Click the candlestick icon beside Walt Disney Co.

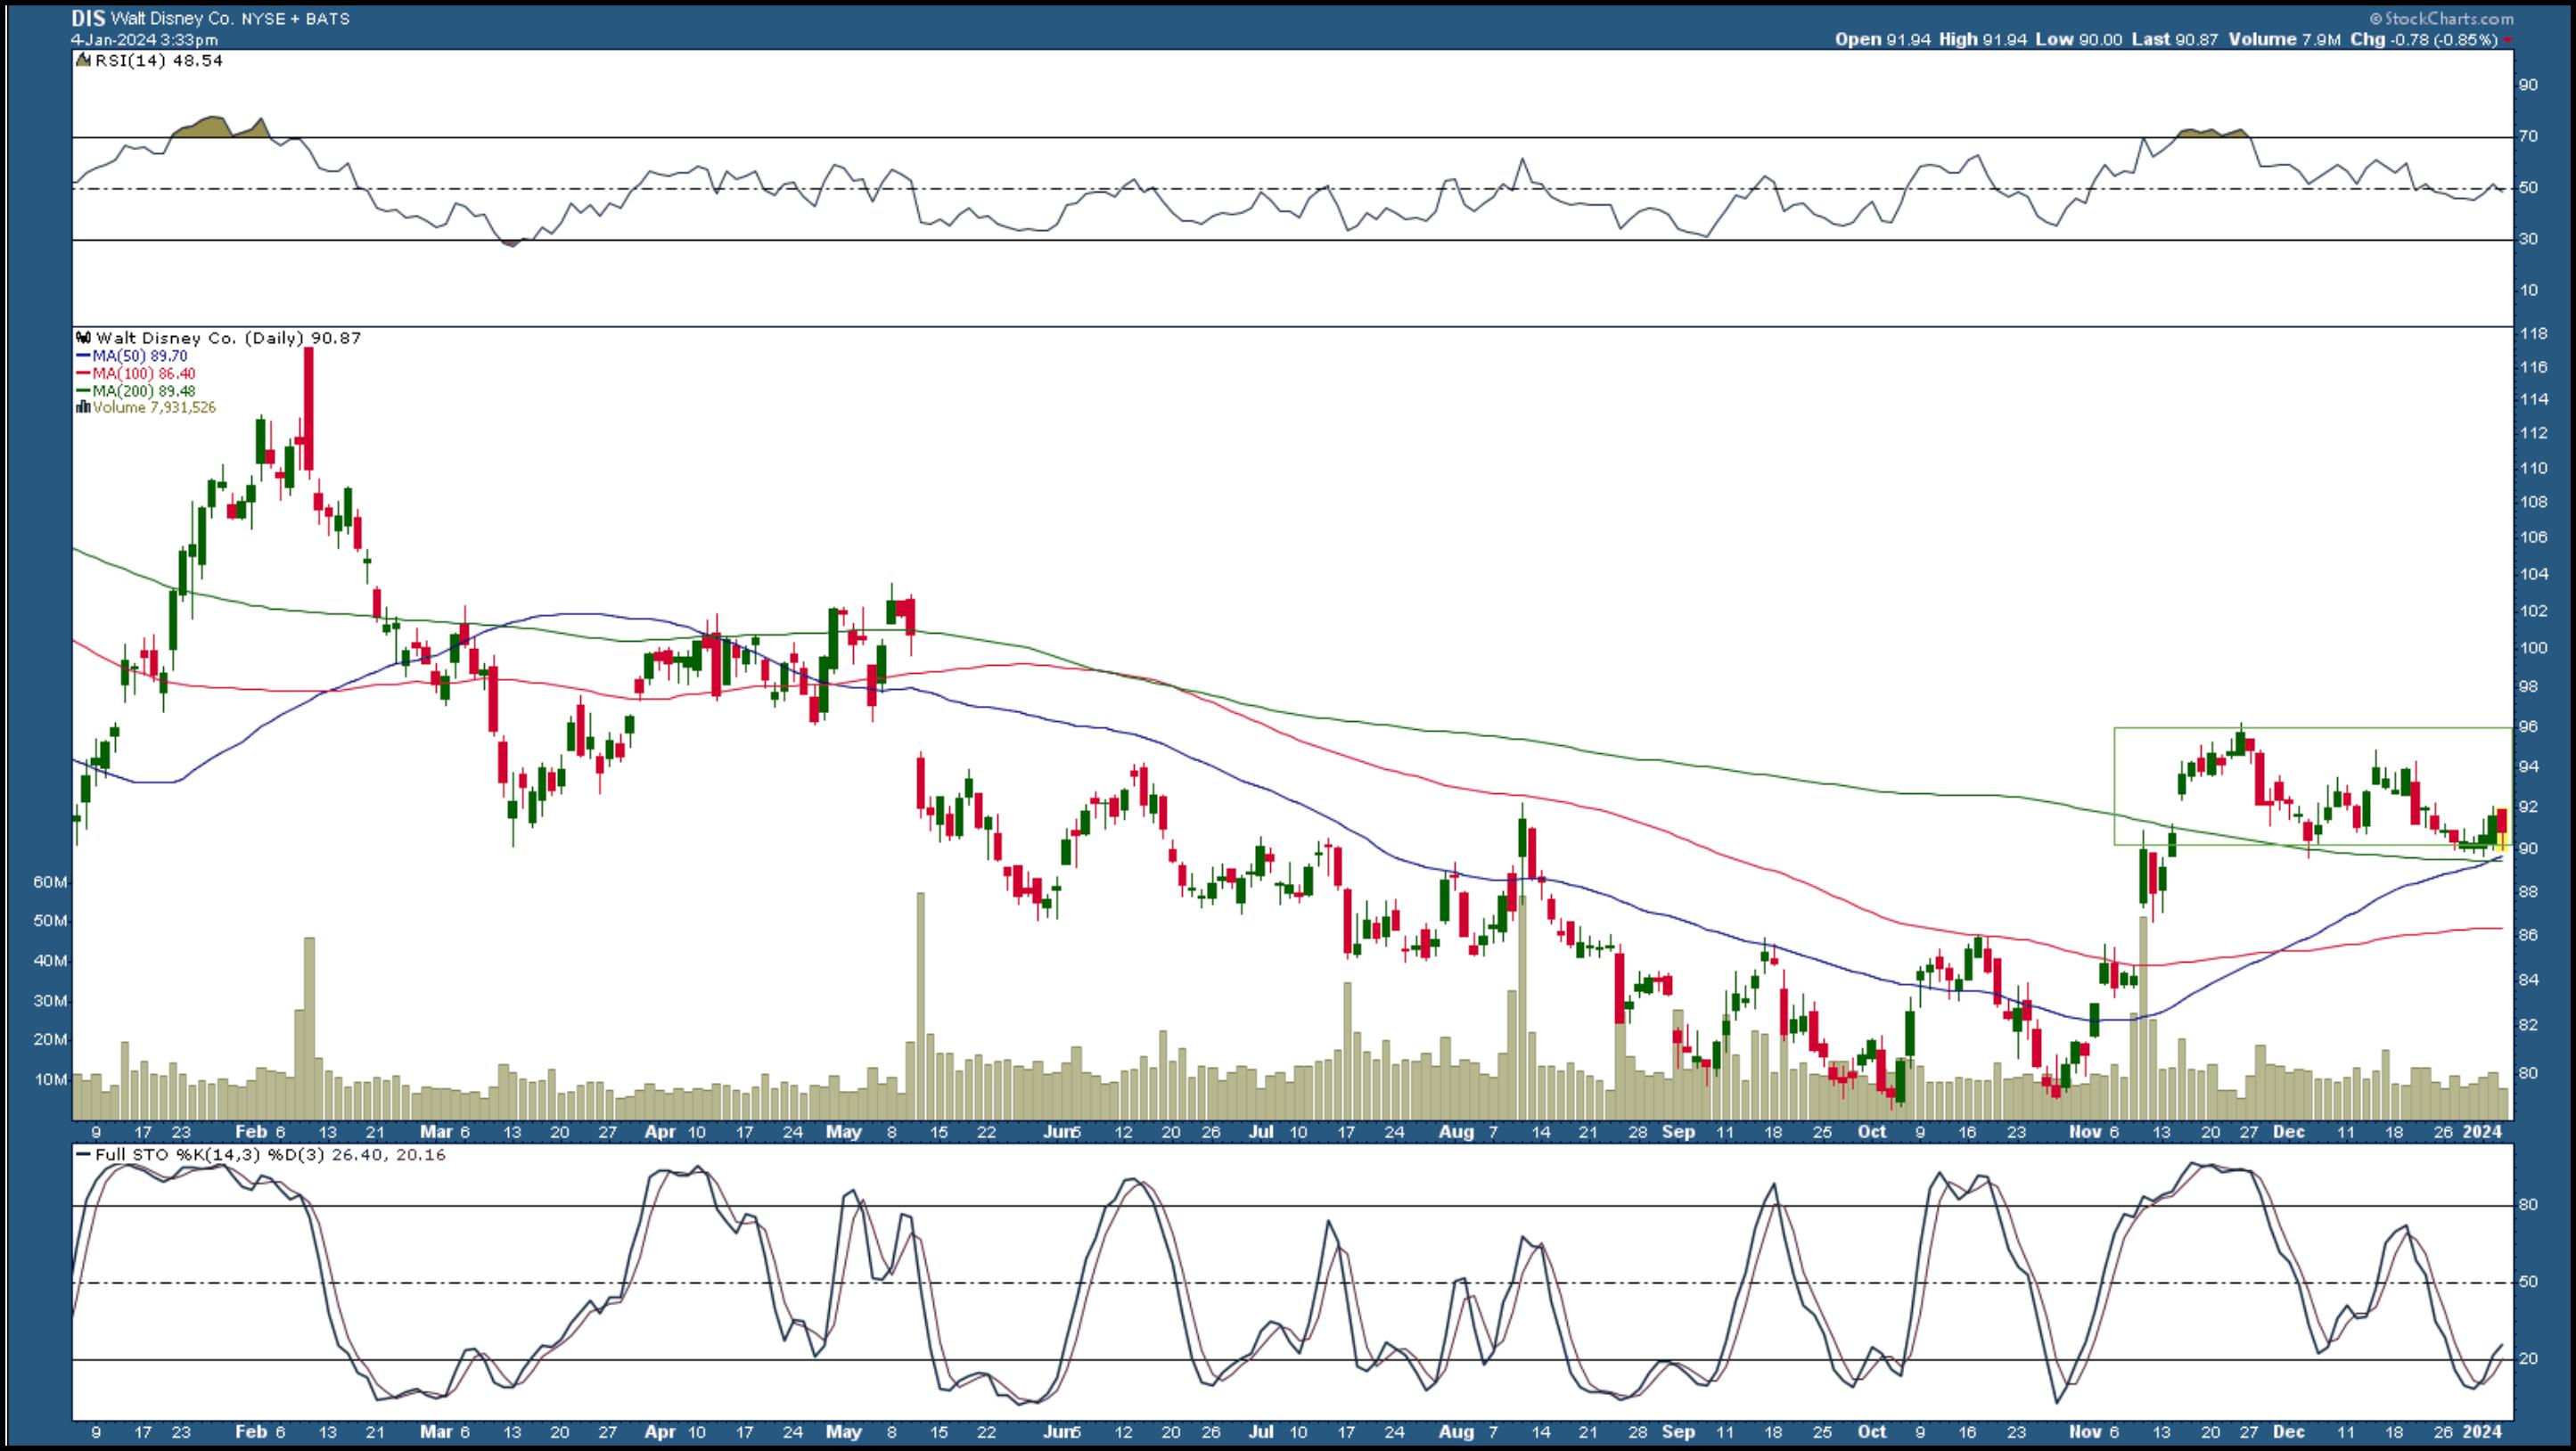coord(84,339)
